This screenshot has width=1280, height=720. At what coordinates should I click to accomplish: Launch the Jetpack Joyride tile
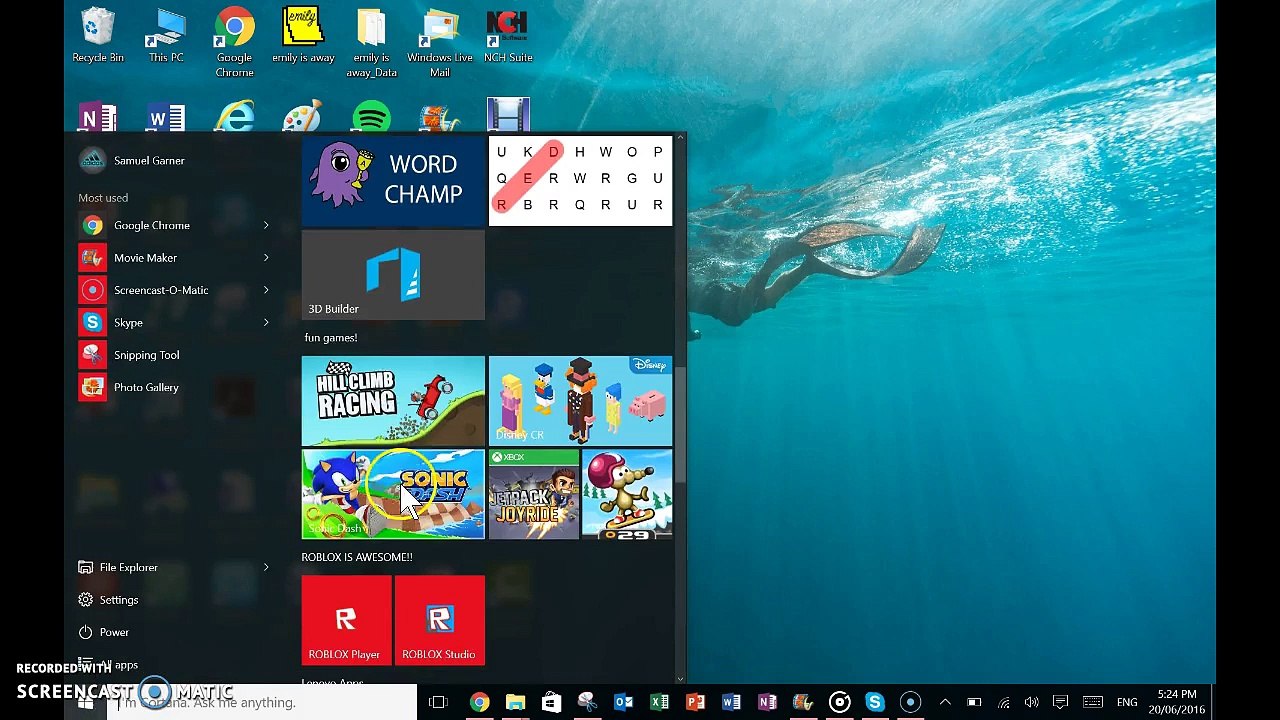click(x=534, y=494)
